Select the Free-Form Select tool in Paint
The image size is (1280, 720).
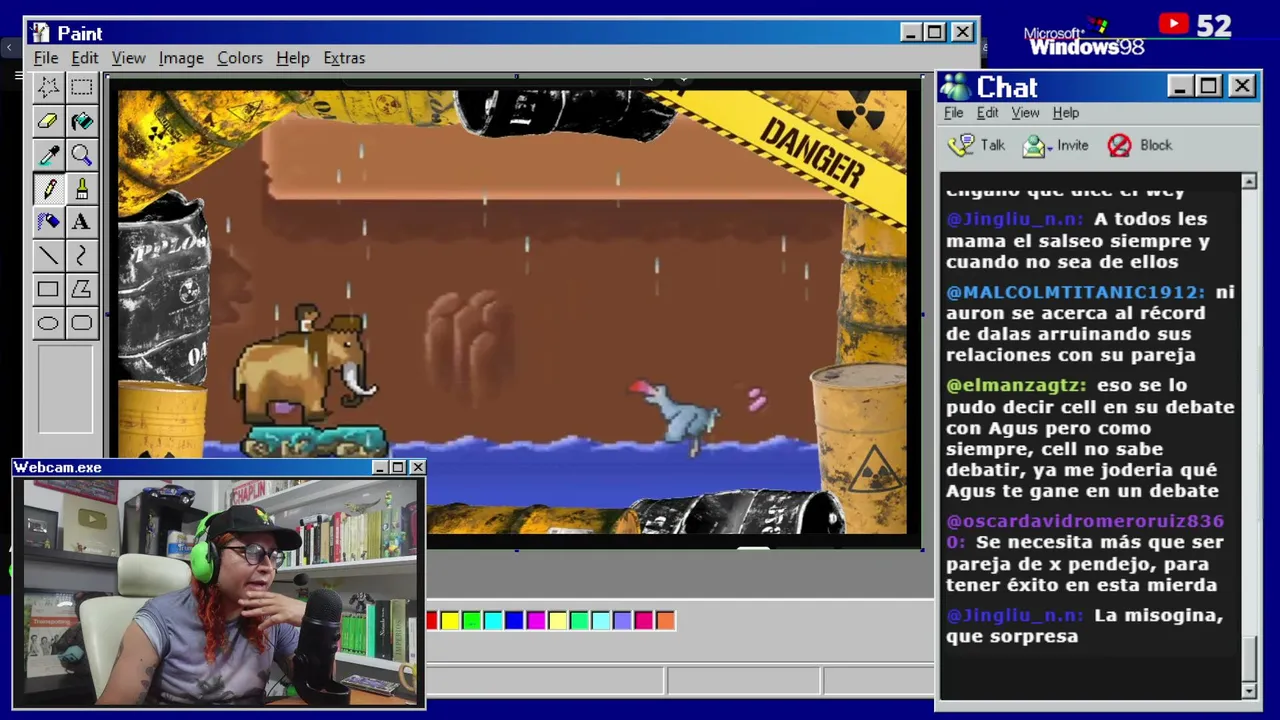click(x=48, y=87)
